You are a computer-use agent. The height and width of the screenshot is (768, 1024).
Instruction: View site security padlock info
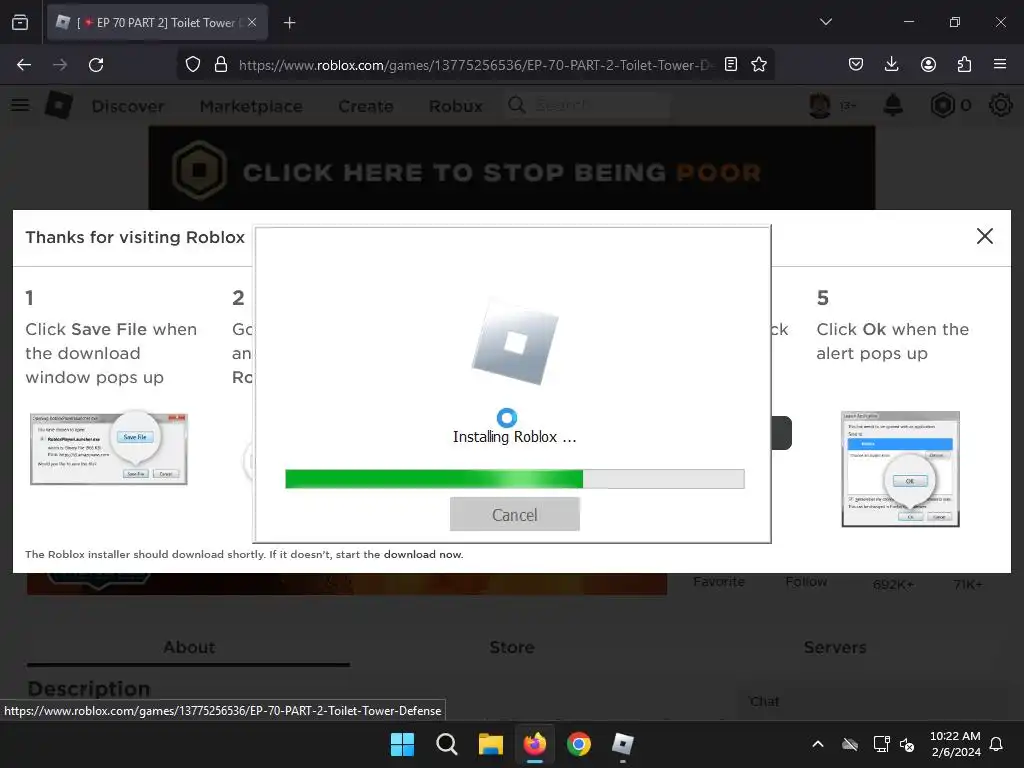221,65
